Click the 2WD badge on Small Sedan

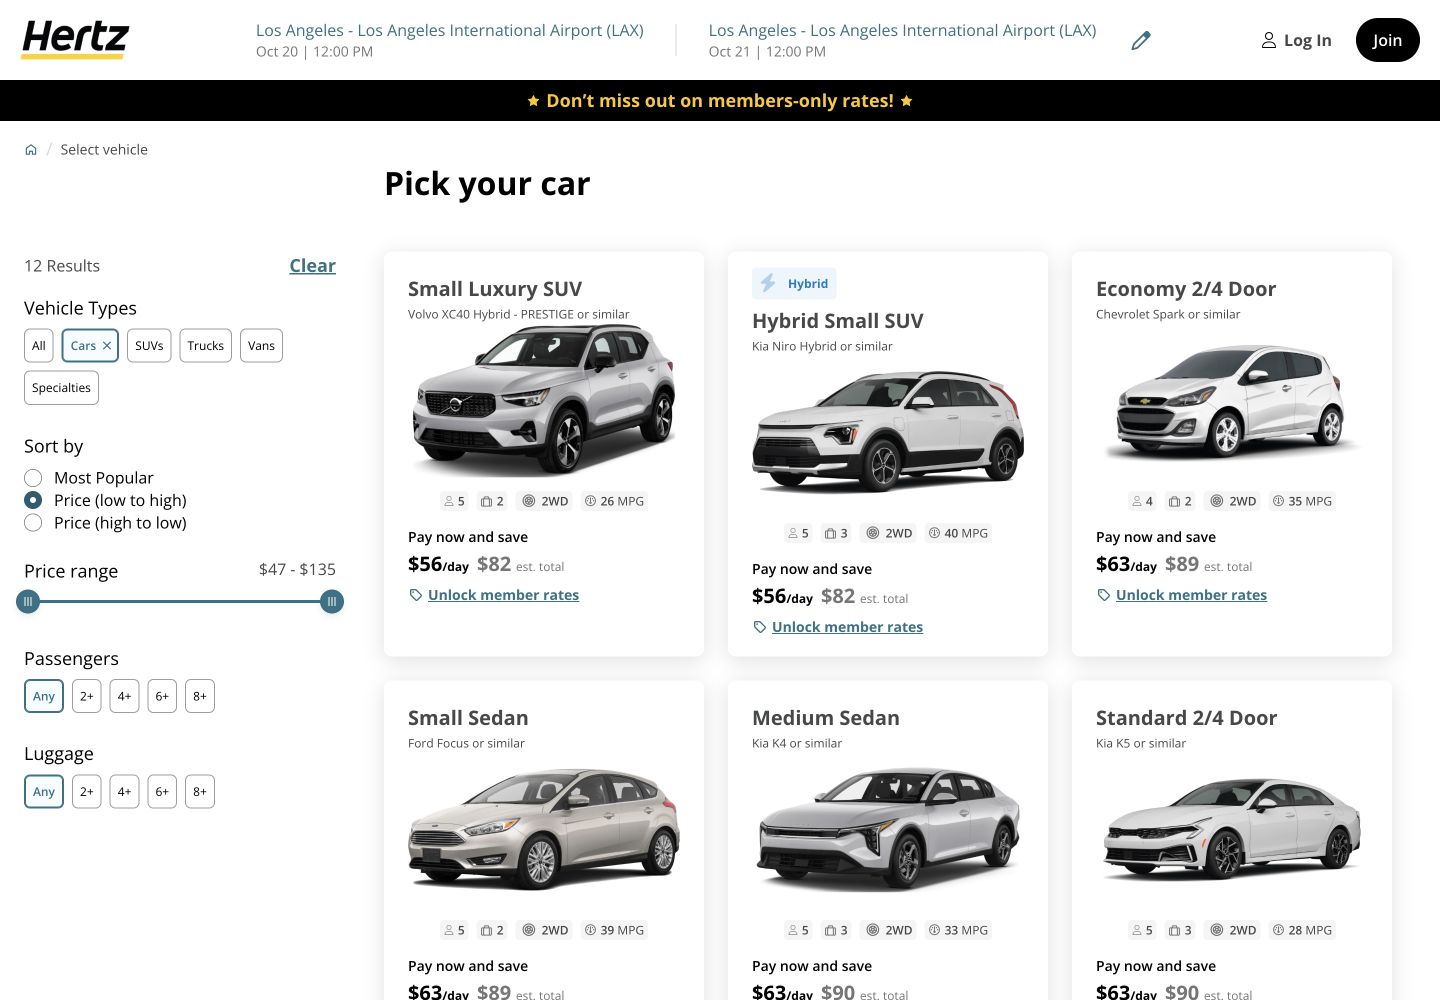545,930
